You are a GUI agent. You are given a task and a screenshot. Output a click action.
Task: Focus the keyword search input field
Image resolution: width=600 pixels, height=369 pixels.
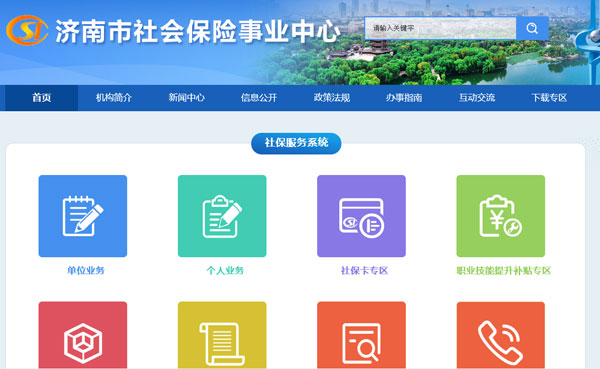pos(440,28)
